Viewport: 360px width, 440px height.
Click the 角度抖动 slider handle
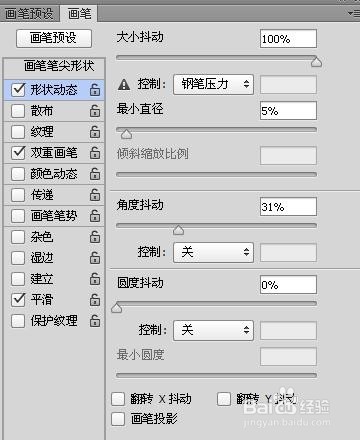[x=179, y=230]
